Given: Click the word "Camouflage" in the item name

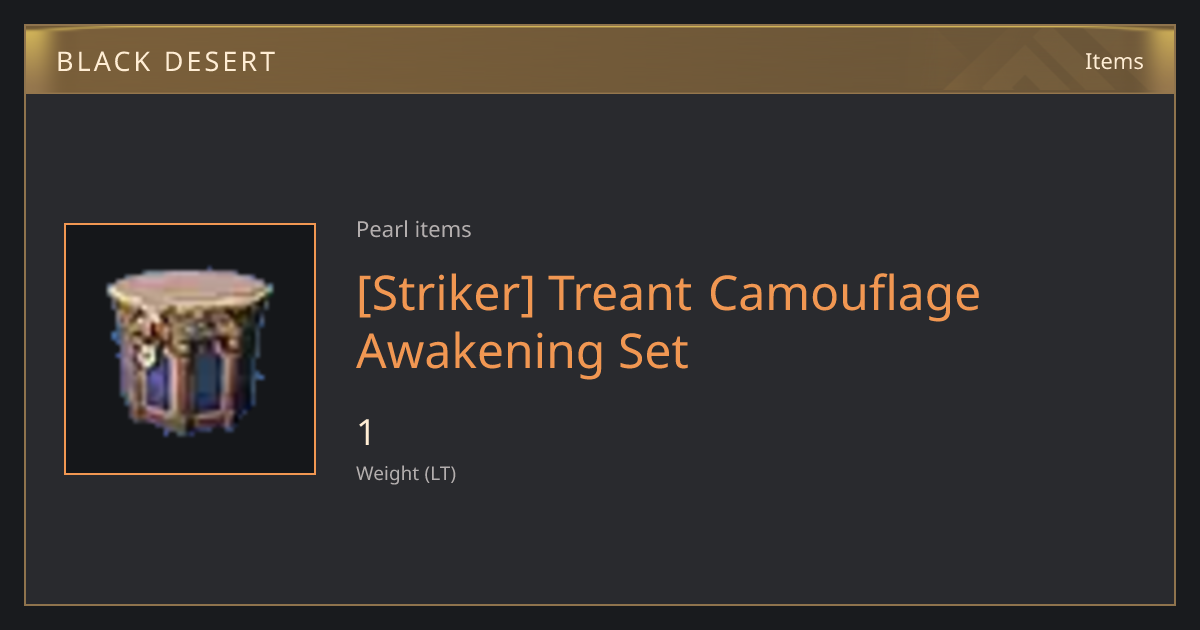Looking at the screenshot, I should (844, 294).
